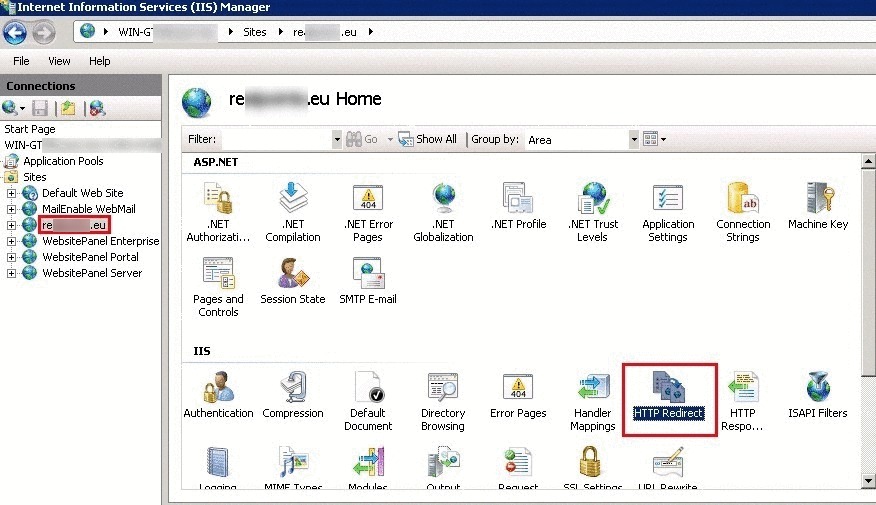Expand the Default Web Site node

click(x=12, y=193)
